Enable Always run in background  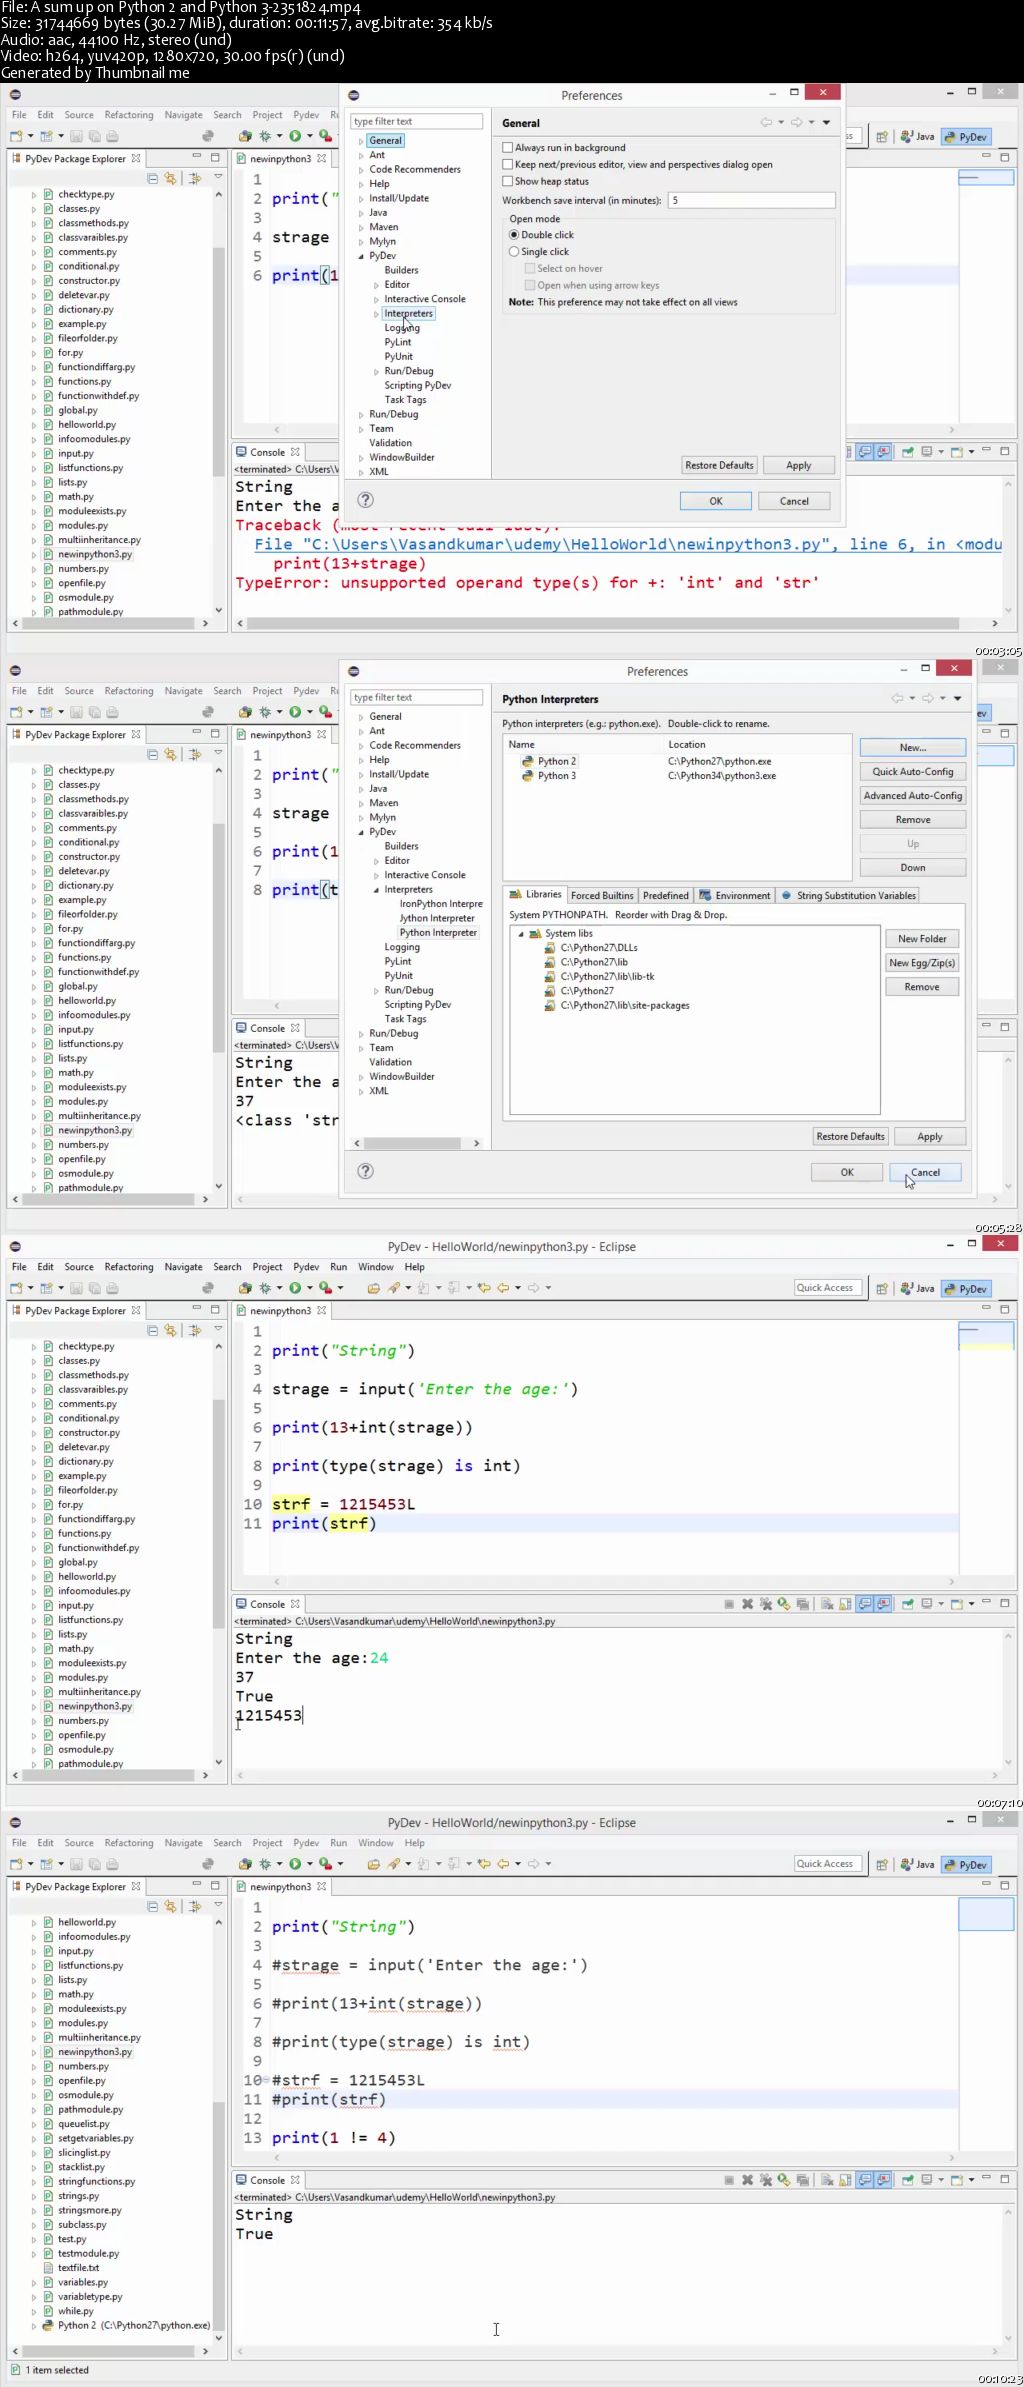point(508,147)
